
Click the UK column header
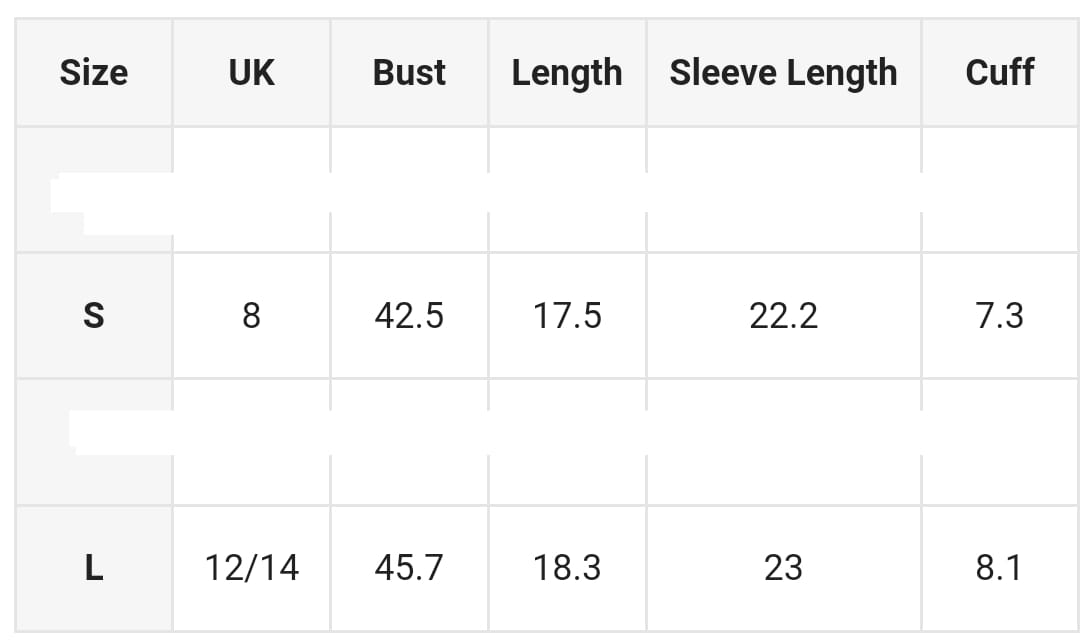coord(251,73)
